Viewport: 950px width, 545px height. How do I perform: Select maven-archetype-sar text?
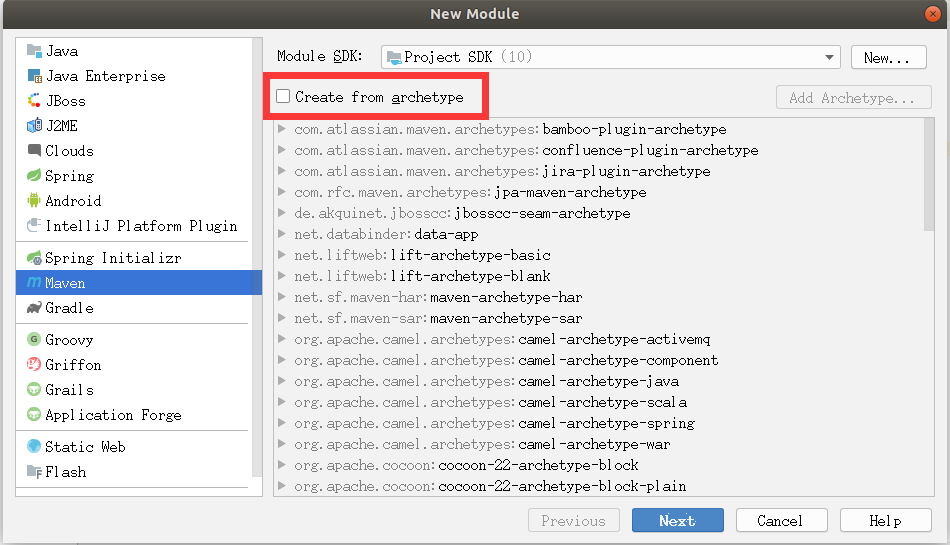coord(506,318)
